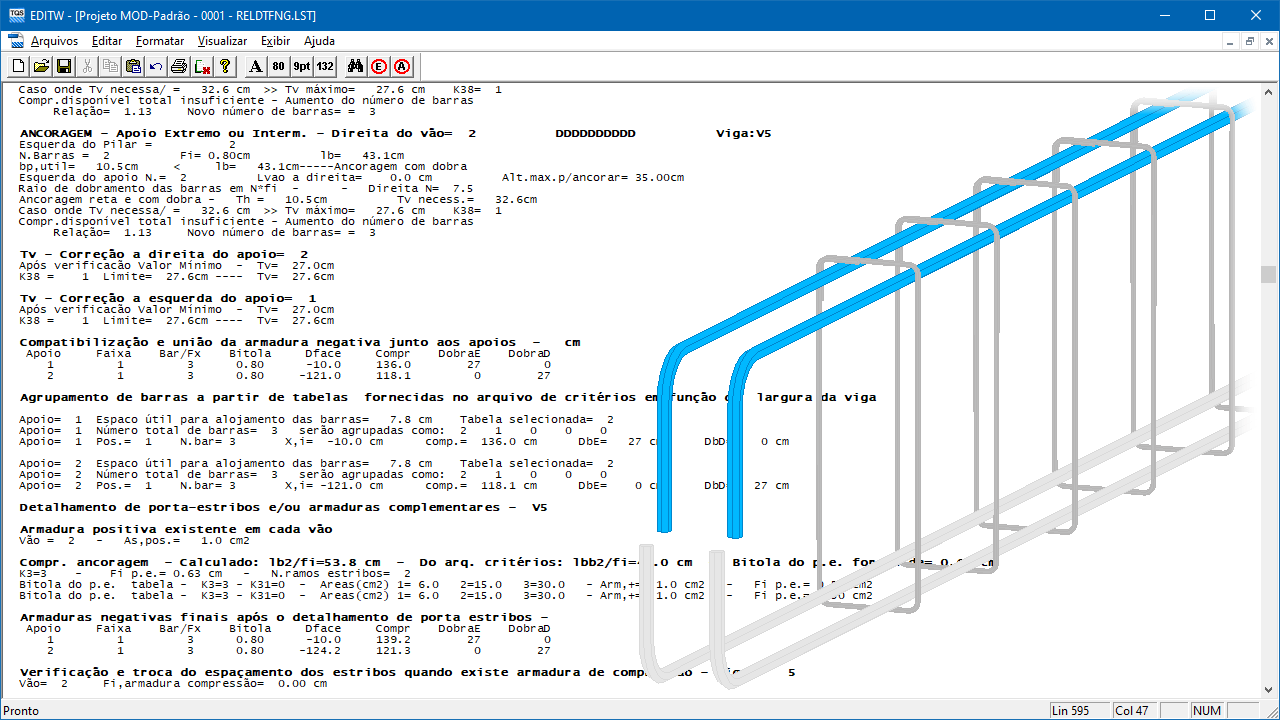Set 80-column width in the toolbar

coord(278,67)
